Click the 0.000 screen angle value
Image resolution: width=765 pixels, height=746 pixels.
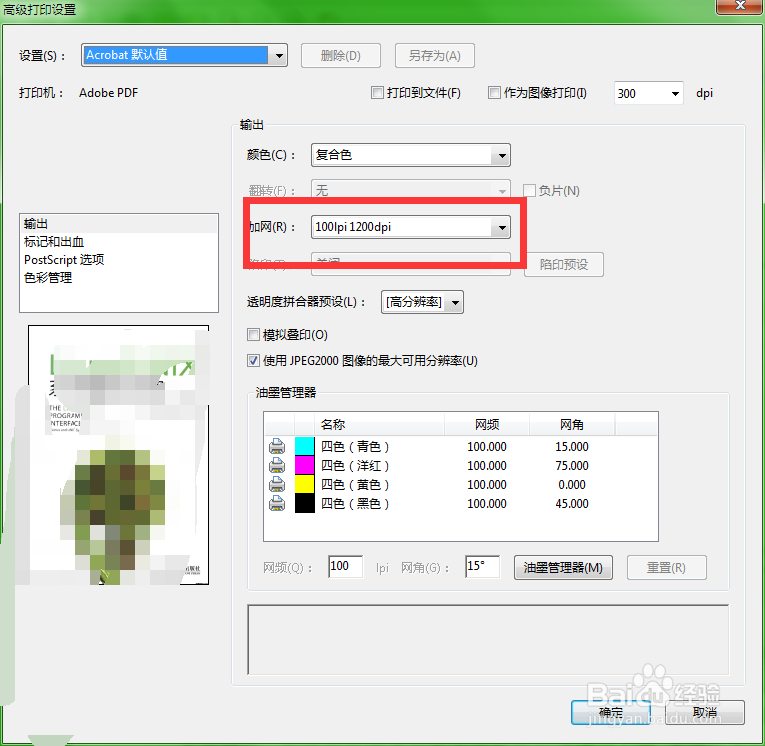572,484
